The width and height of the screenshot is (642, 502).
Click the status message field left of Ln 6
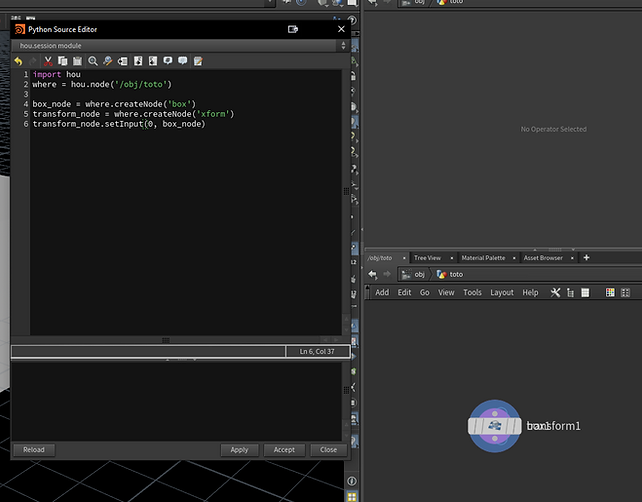(148, 351)
